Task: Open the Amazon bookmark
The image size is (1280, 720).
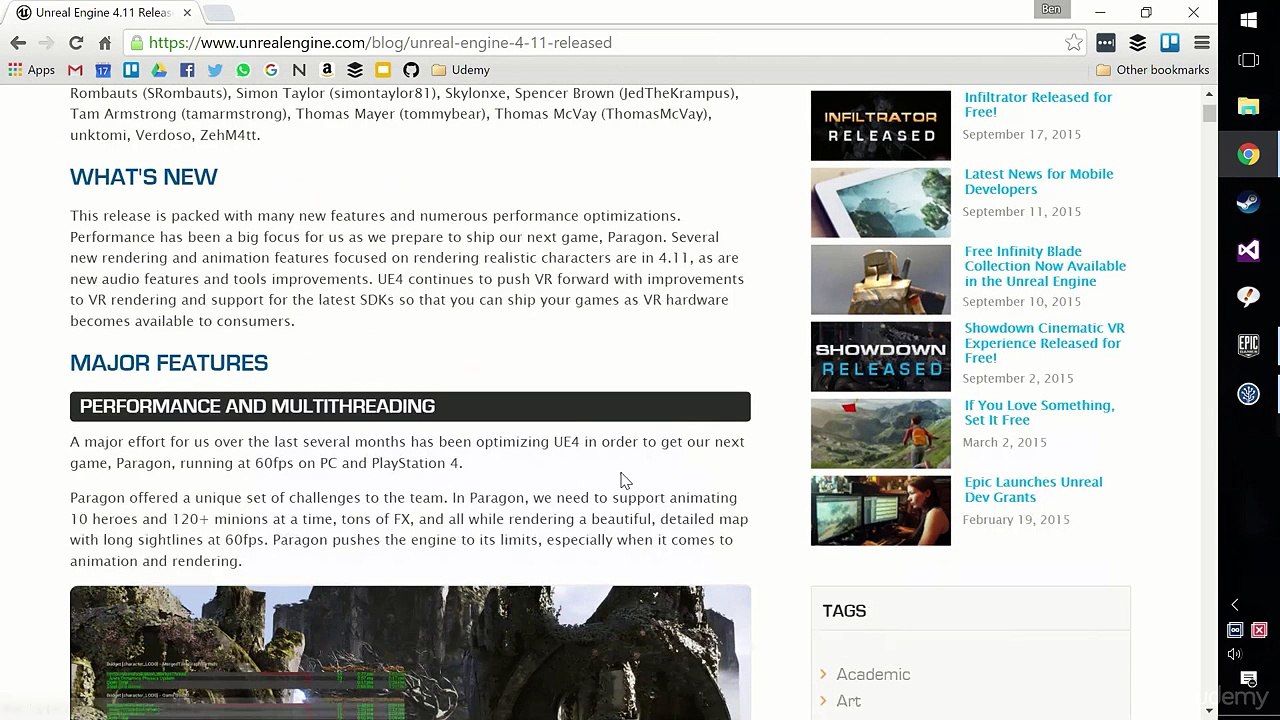Action: (x=327, y=70)
